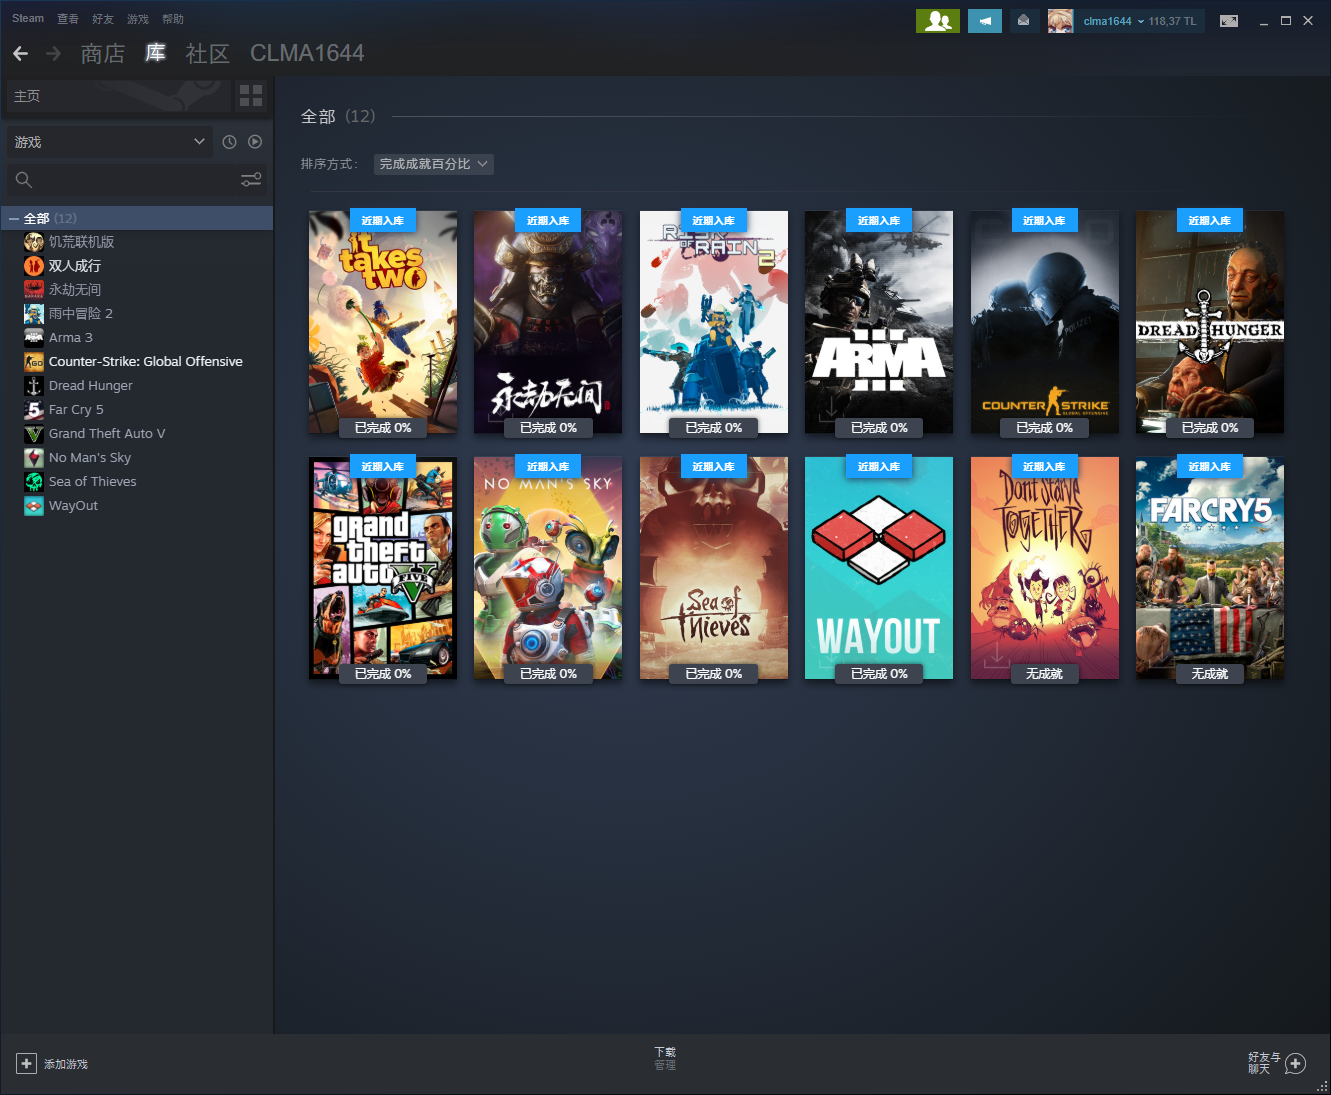Screen dimensions: 1331x1095
Task: Open friends and chat plus icon
Action: click(1295, 1063)
